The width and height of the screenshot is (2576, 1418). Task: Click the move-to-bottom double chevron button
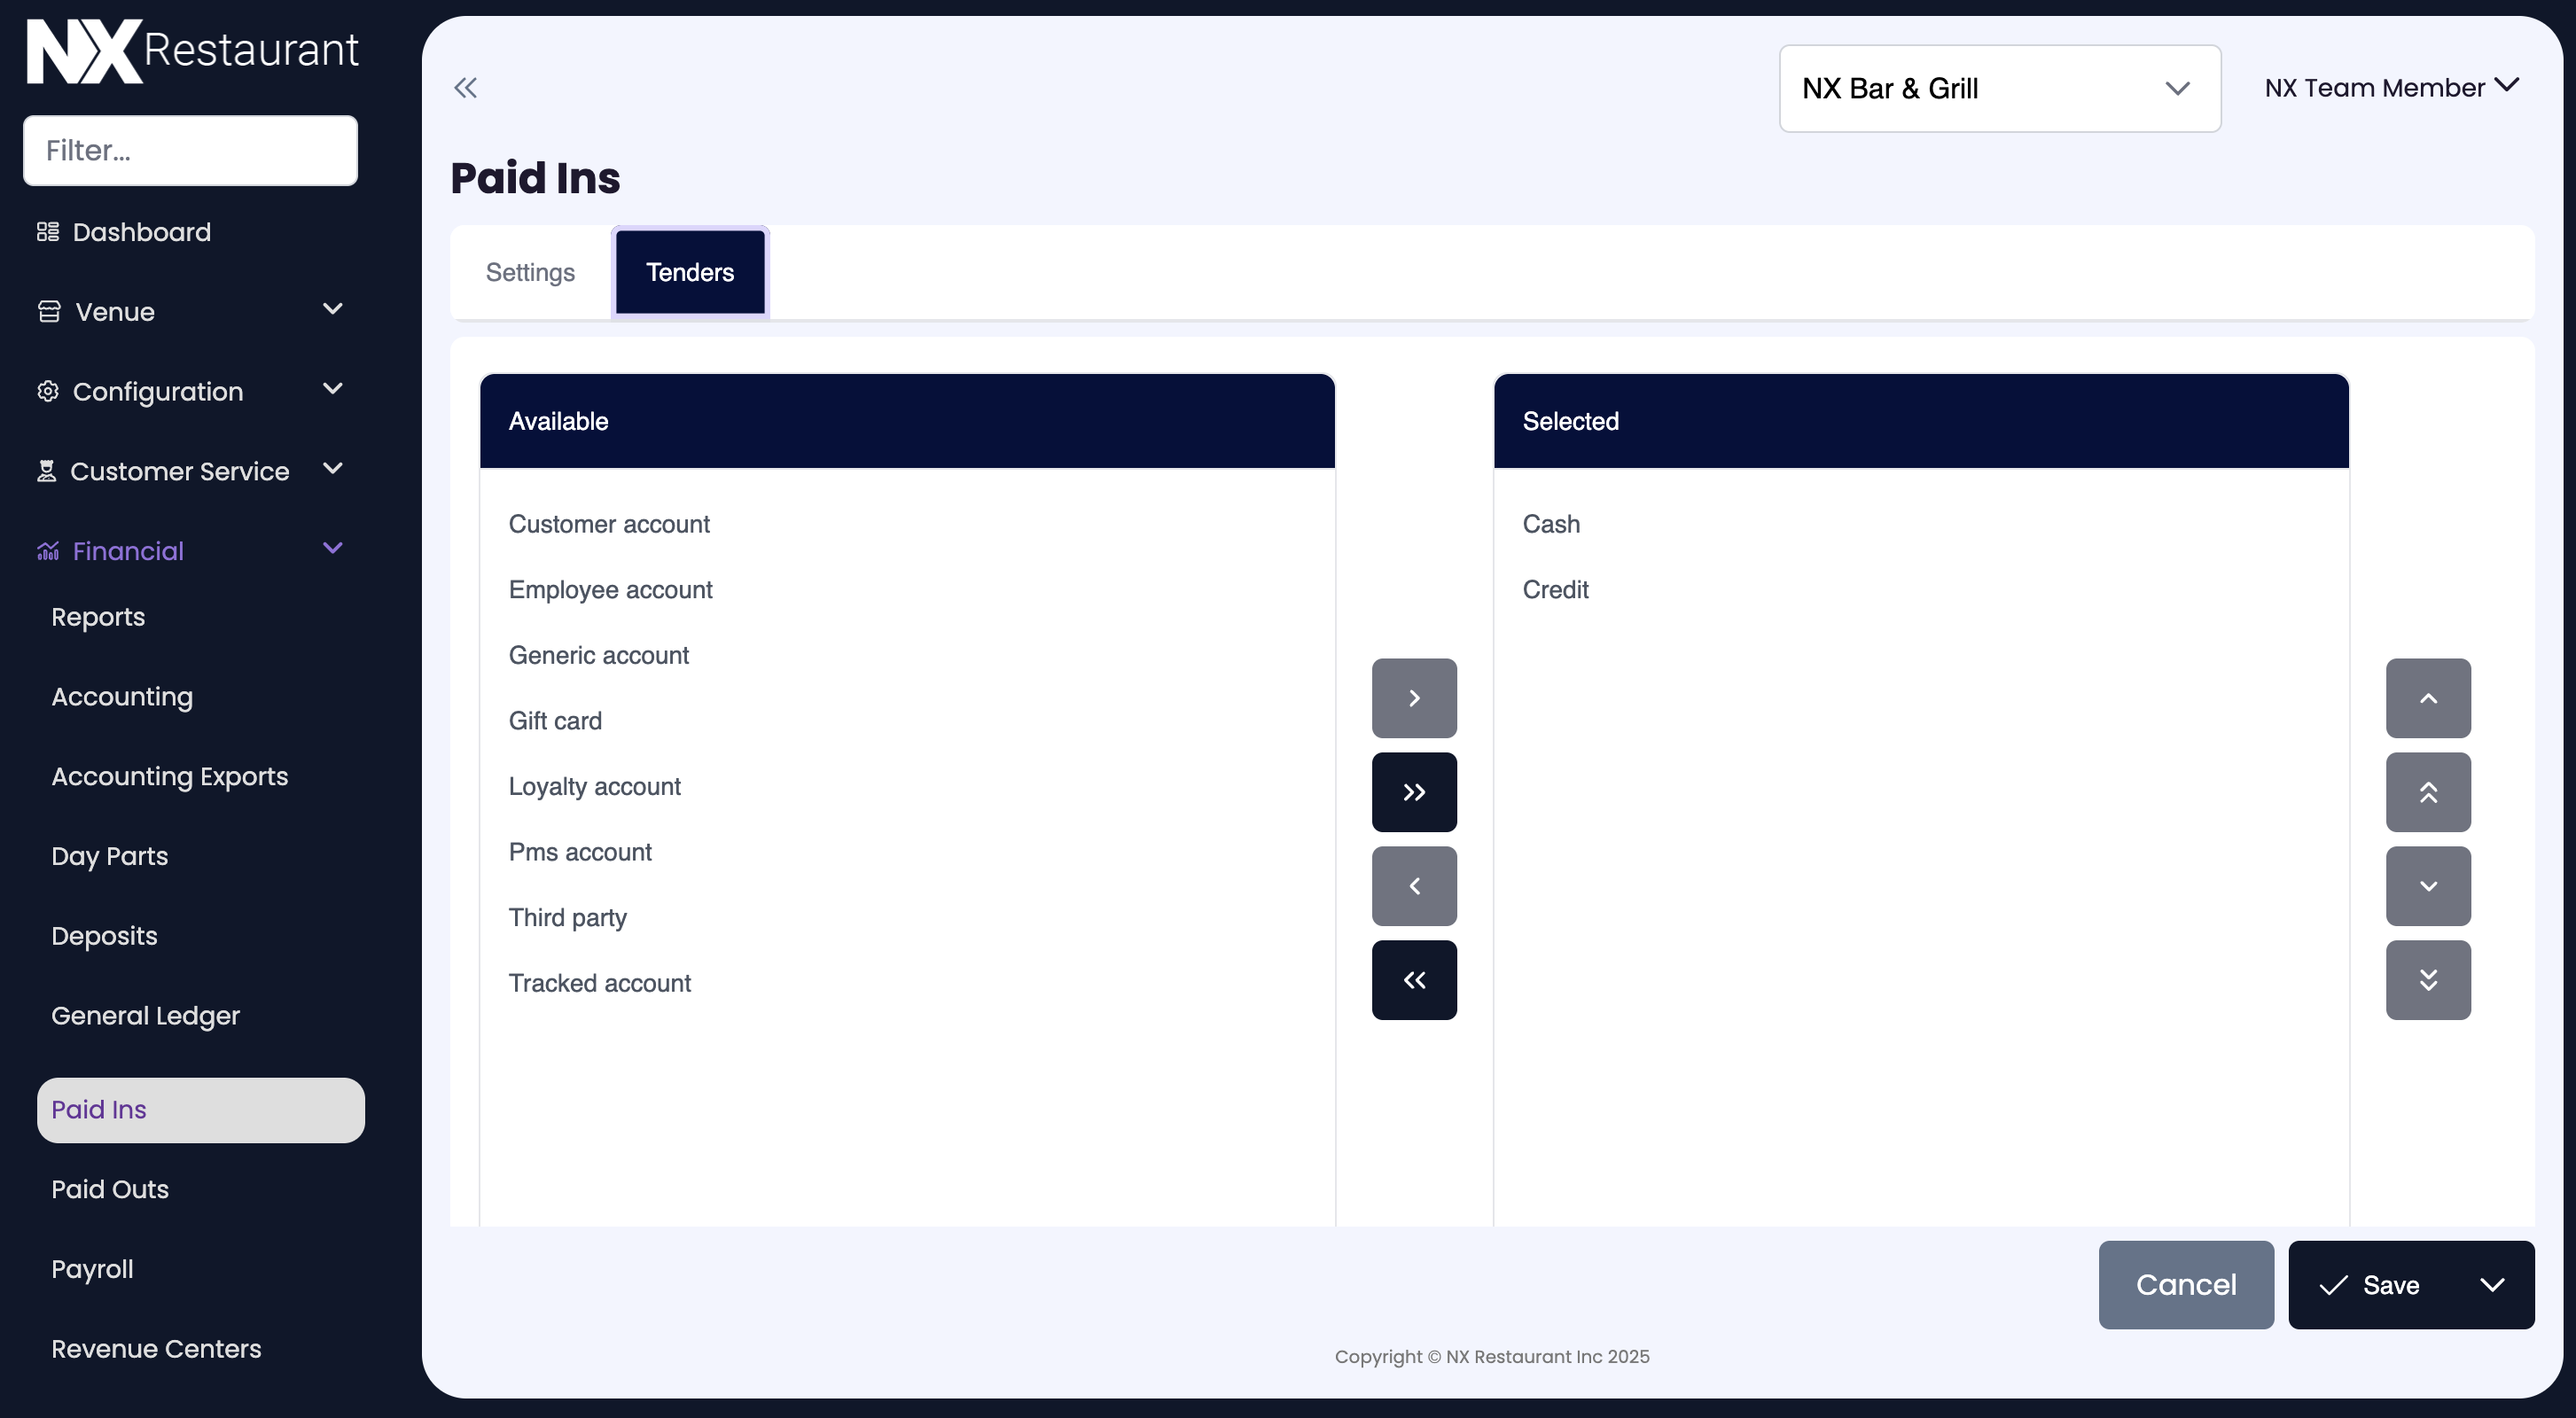2427,980
